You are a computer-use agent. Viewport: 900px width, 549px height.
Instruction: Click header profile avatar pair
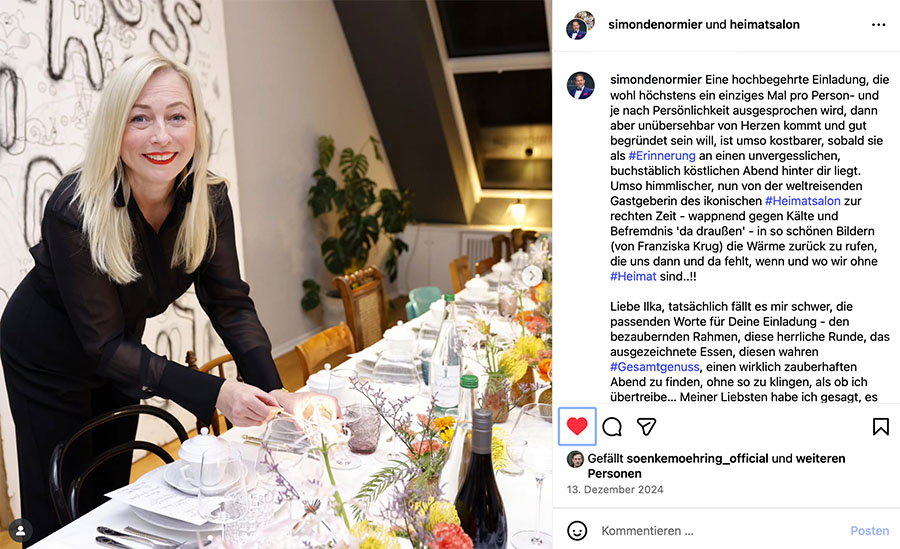[580, 25]
